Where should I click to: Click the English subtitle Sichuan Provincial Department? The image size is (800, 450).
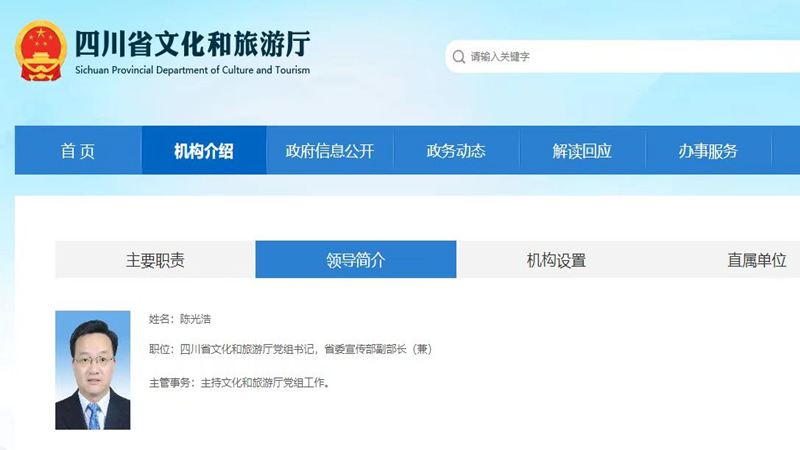coord(192,70)
